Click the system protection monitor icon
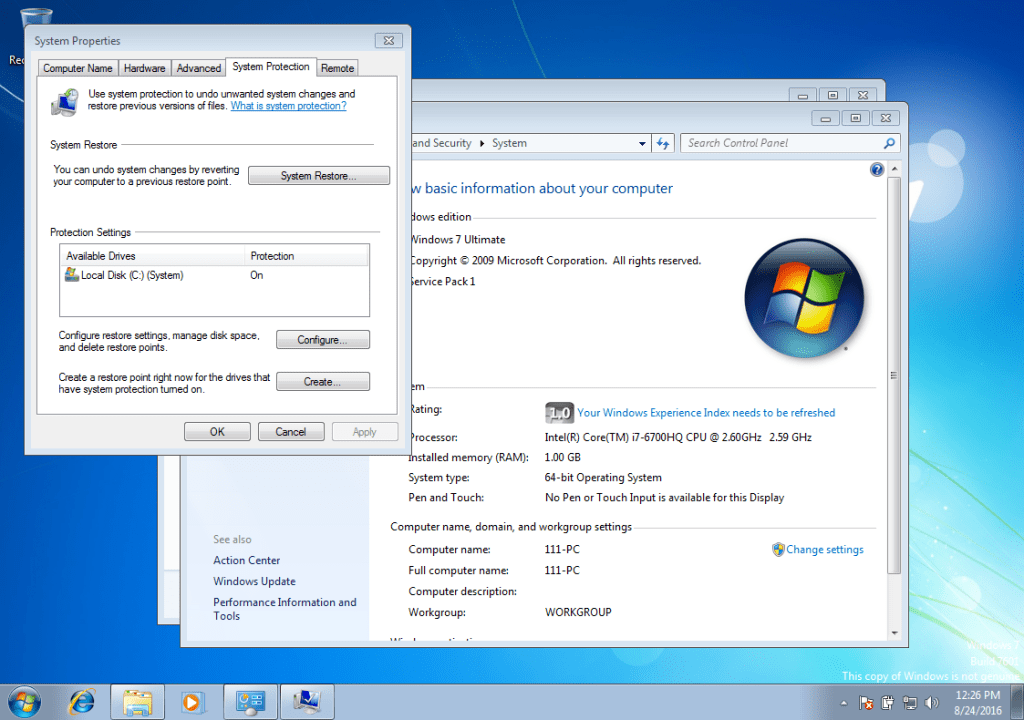The image size is (1024, 720). (x=65, y=103)
